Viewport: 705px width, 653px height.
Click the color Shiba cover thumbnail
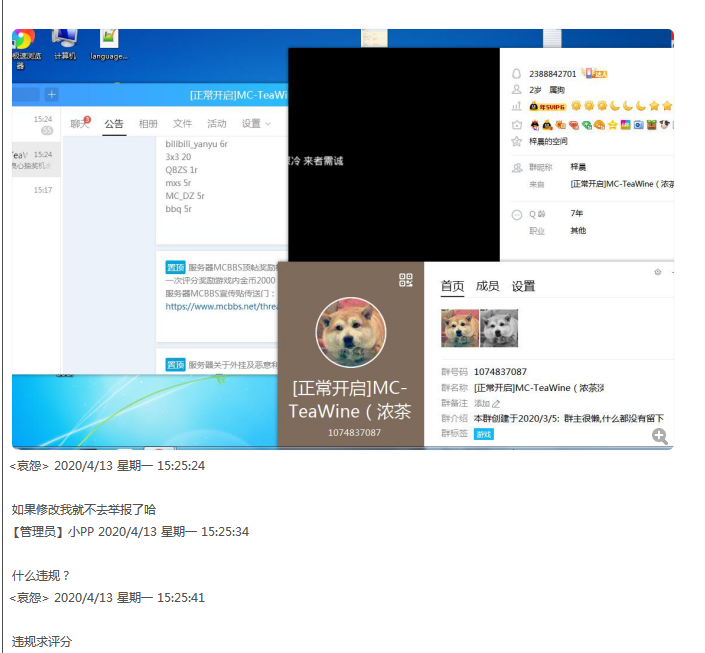[460, 328]
